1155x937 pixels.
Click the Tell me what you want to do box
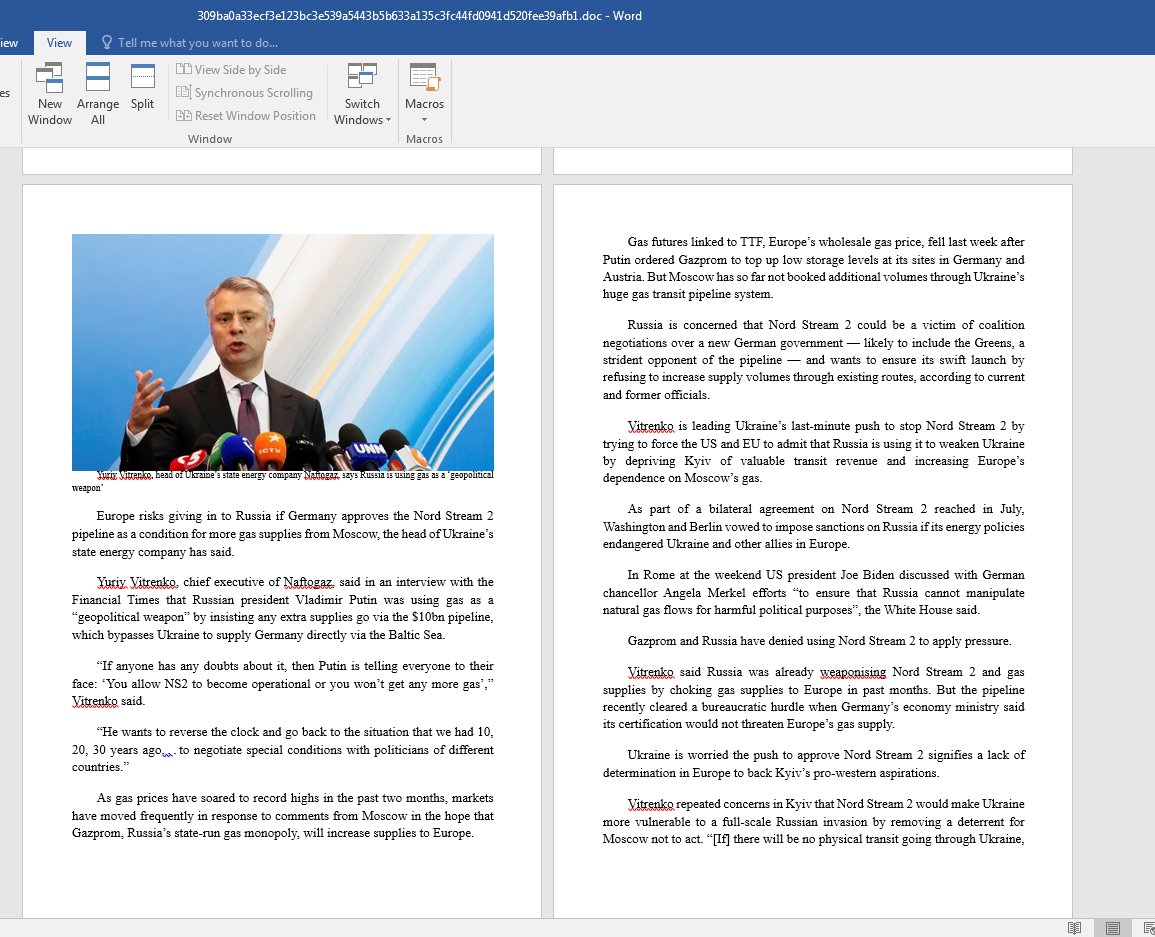tap(196, 43)
